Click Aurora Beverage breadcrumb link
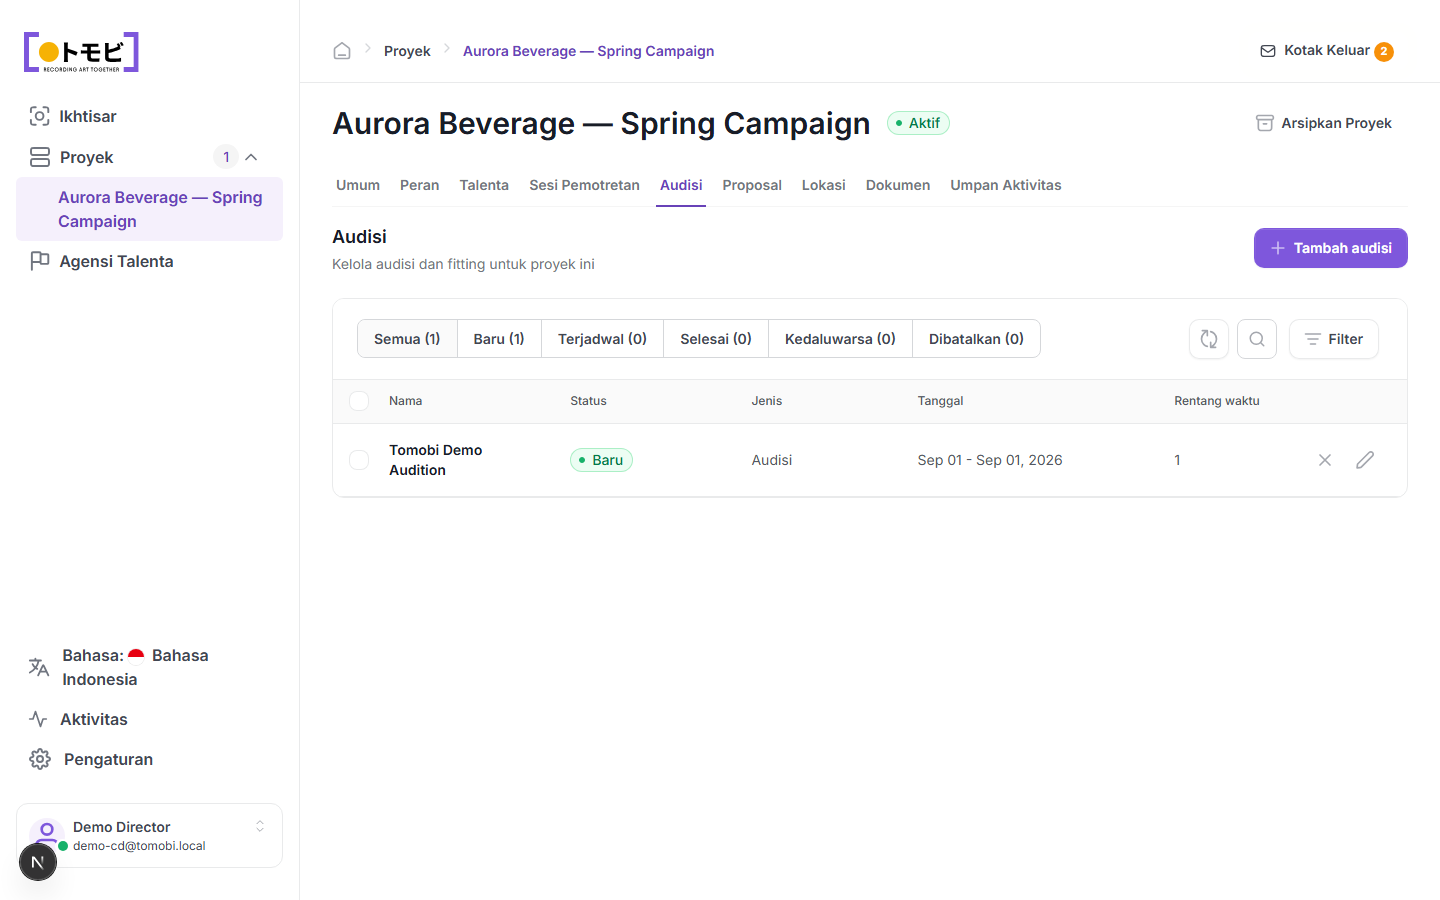 [588, 51]
